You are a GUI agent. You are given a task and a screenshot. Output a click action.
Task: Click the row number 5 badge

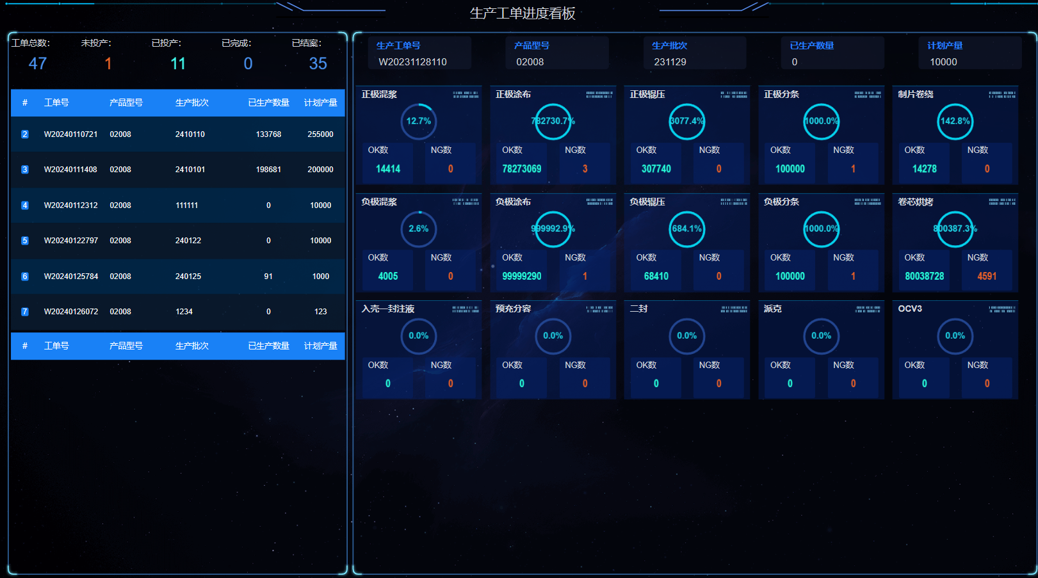(25, 241)
